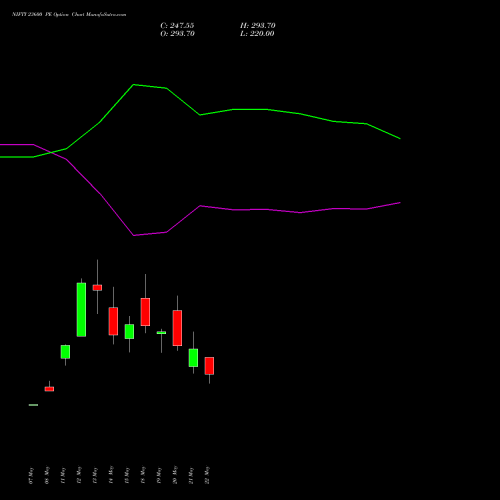Select the red candle for 20 May

click(177, 328)
